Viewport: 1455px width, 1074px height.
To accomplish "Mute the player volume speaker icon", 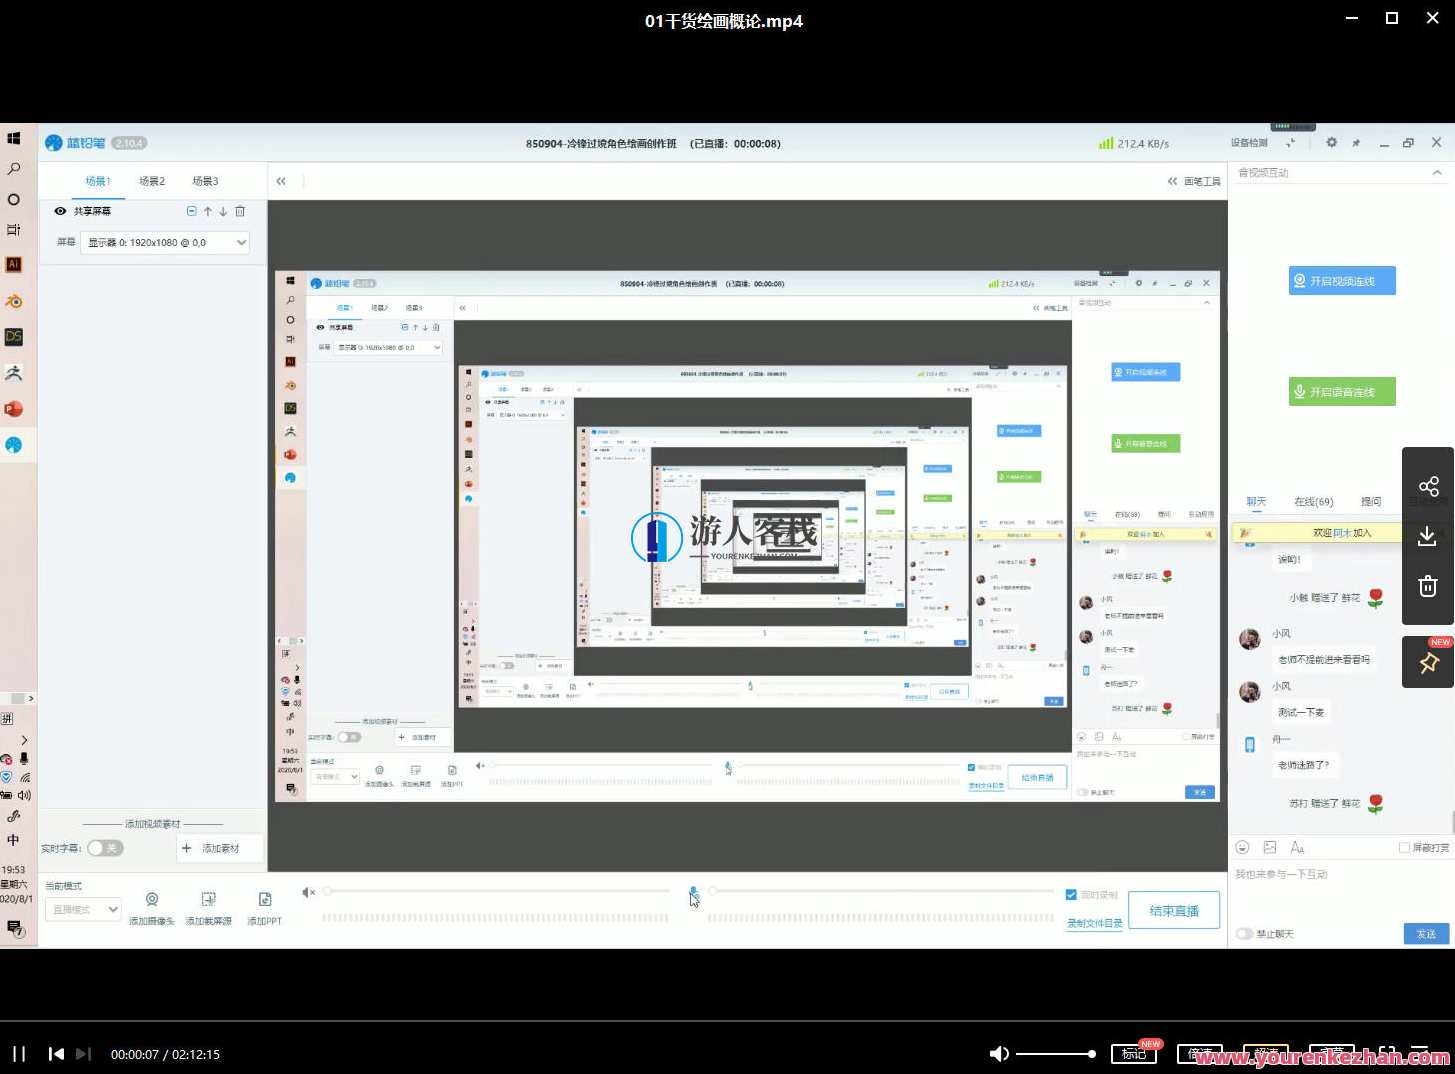I will 998,1053.
